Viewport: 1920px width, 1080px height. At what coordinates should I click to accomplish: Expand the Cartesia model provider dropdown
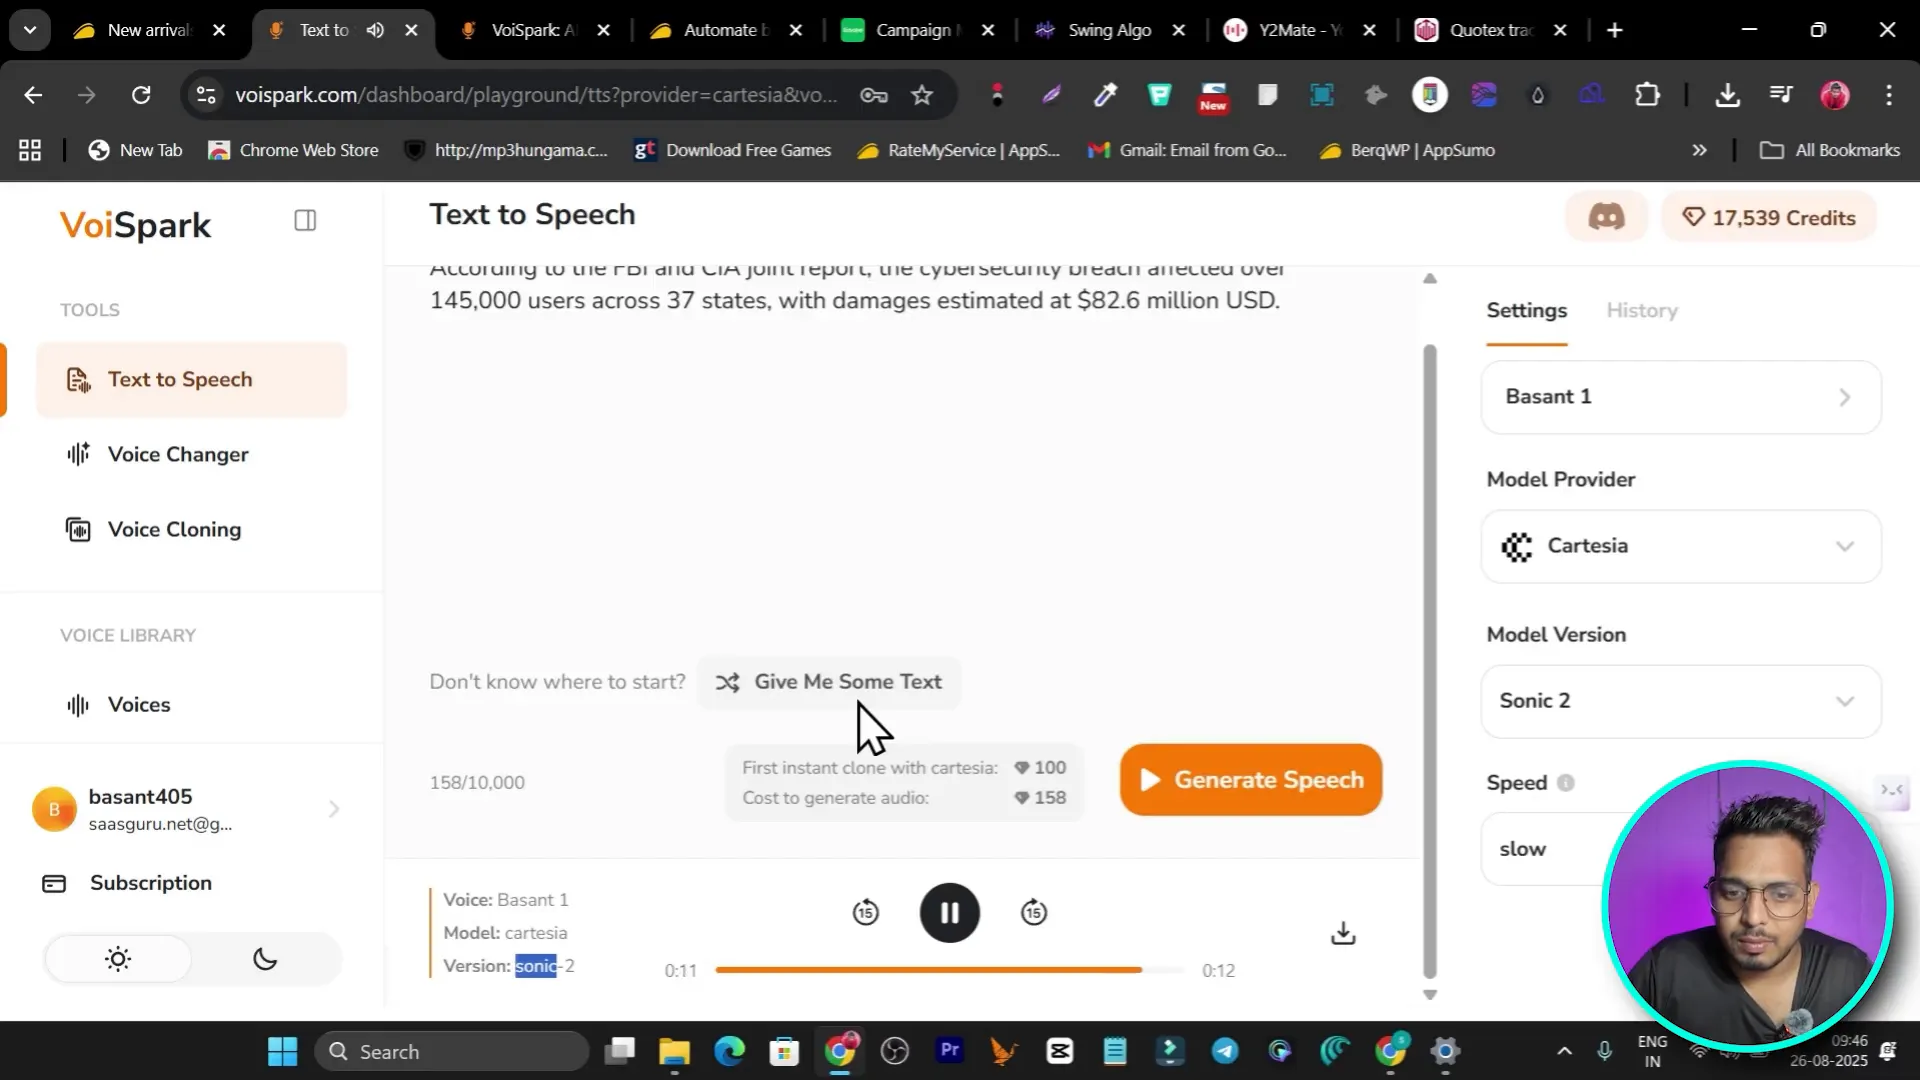[x=1680, y=546]
